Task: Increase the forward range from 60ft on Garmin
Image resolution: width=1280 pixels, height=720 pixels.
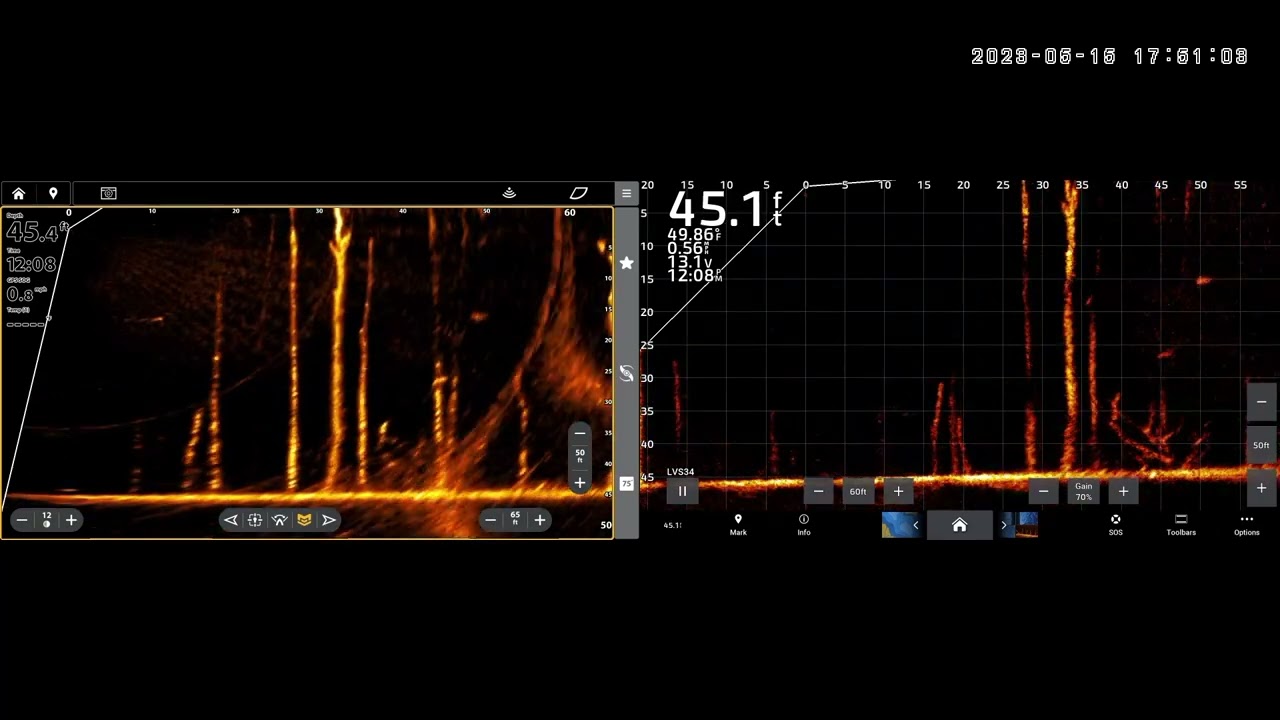Action: (898, 491)
